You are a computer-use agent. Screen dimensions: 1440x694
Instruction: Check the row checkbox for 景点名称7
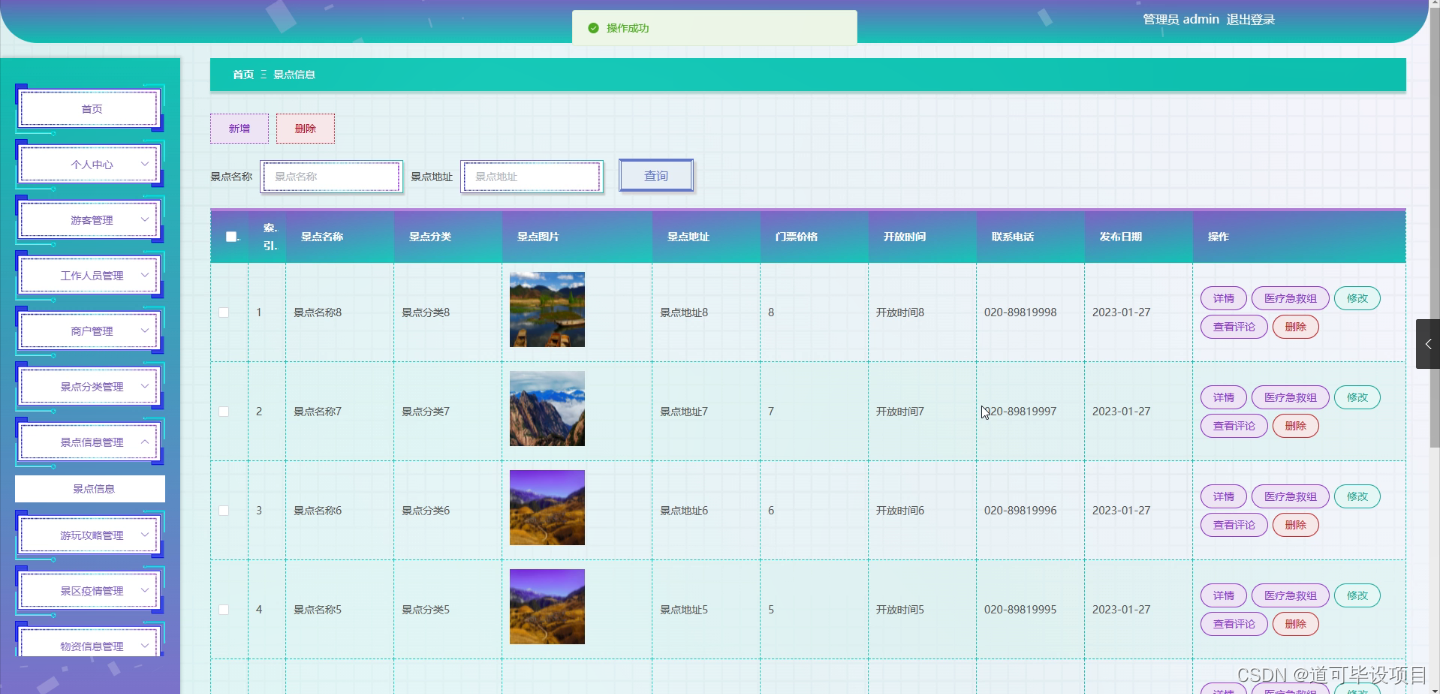tap(224, 412)
